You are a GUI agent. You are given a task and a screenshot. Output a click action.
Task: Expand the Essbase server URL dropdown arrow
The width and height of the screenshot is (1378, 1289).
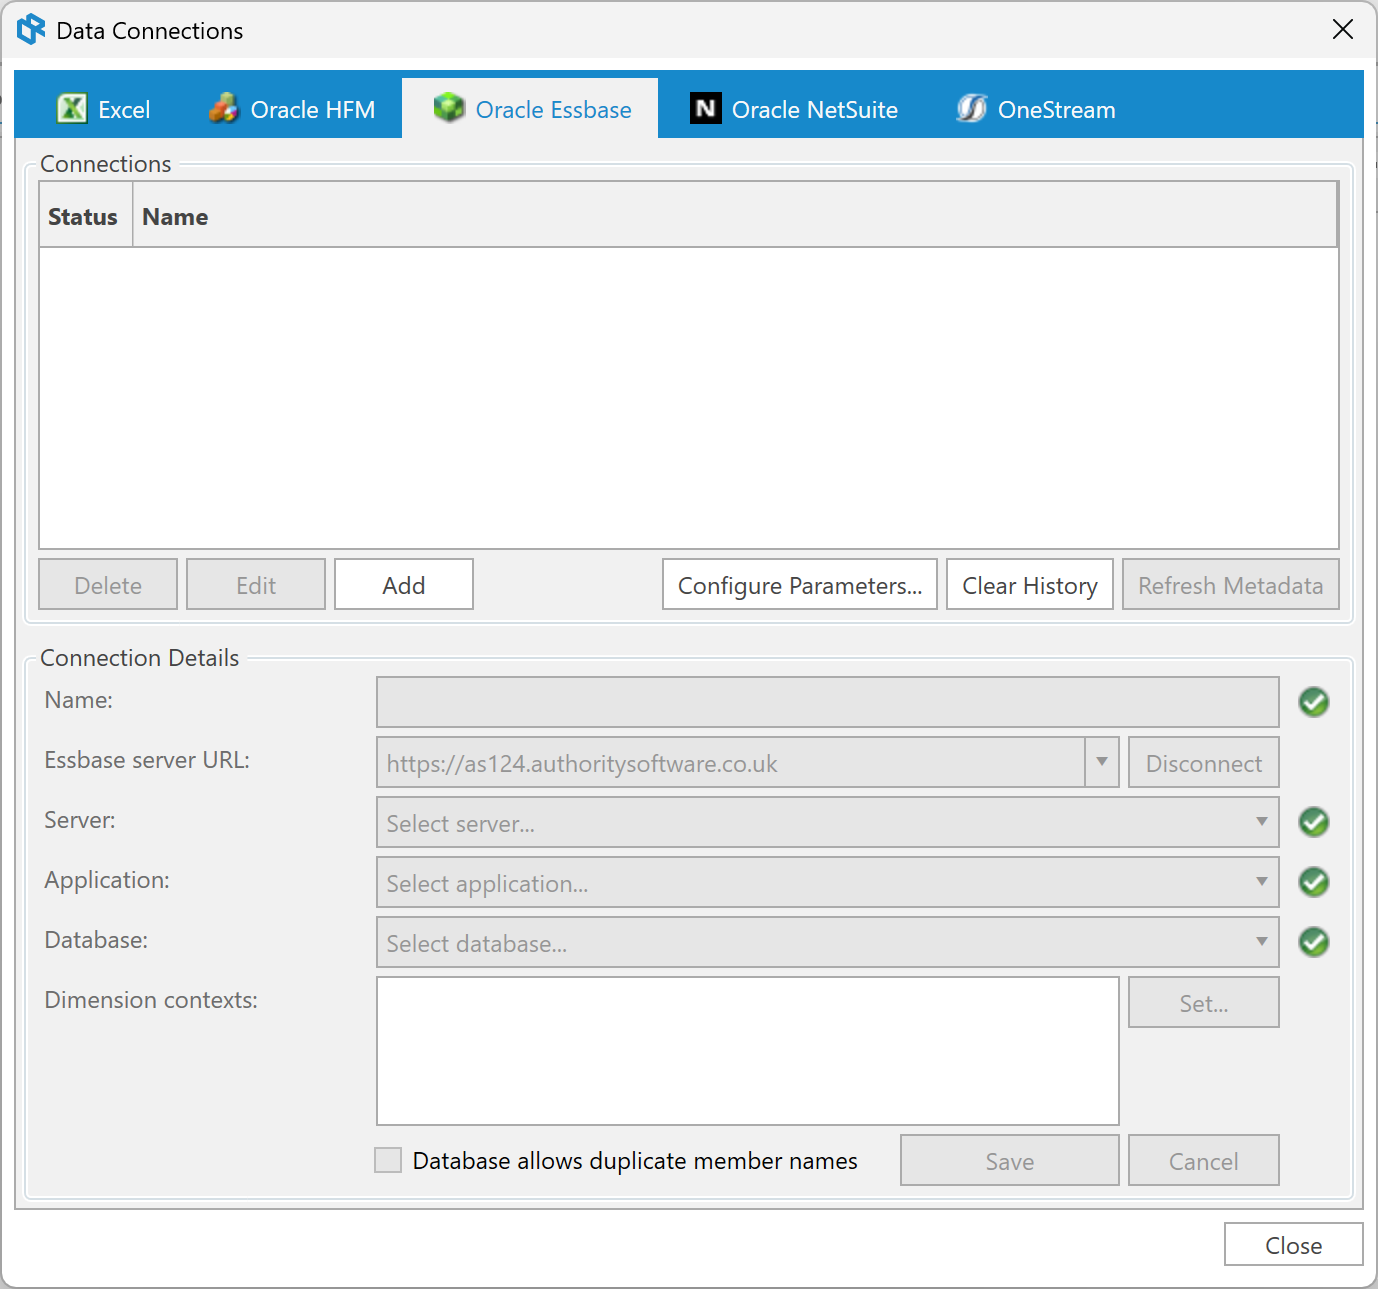click(1101, 762)
